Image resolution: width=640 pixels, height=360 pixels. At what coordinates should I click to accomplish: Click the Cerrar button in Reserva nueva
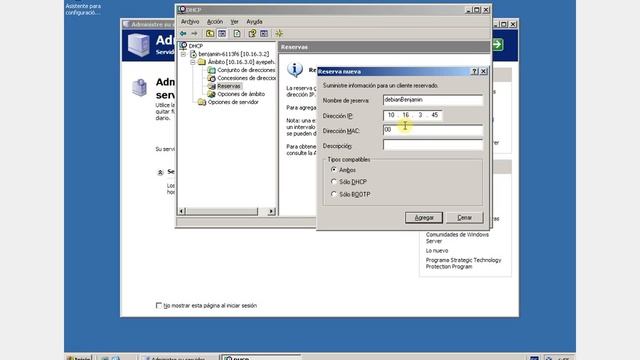coord(464,218)
